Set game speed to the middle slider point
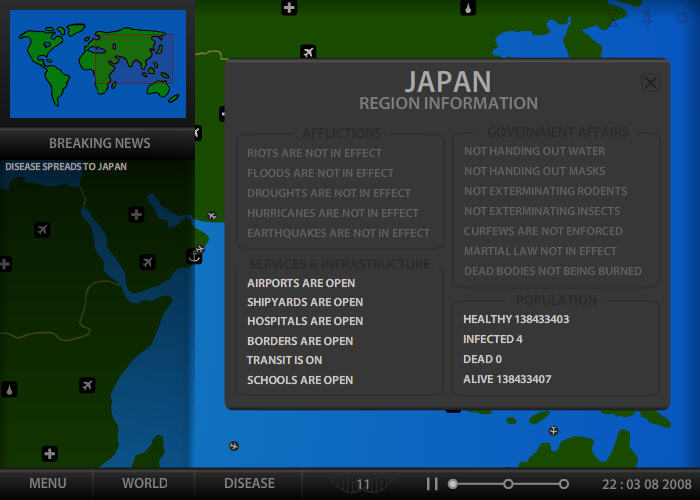Viewport: 700px width, 500px height. (508, 484)
